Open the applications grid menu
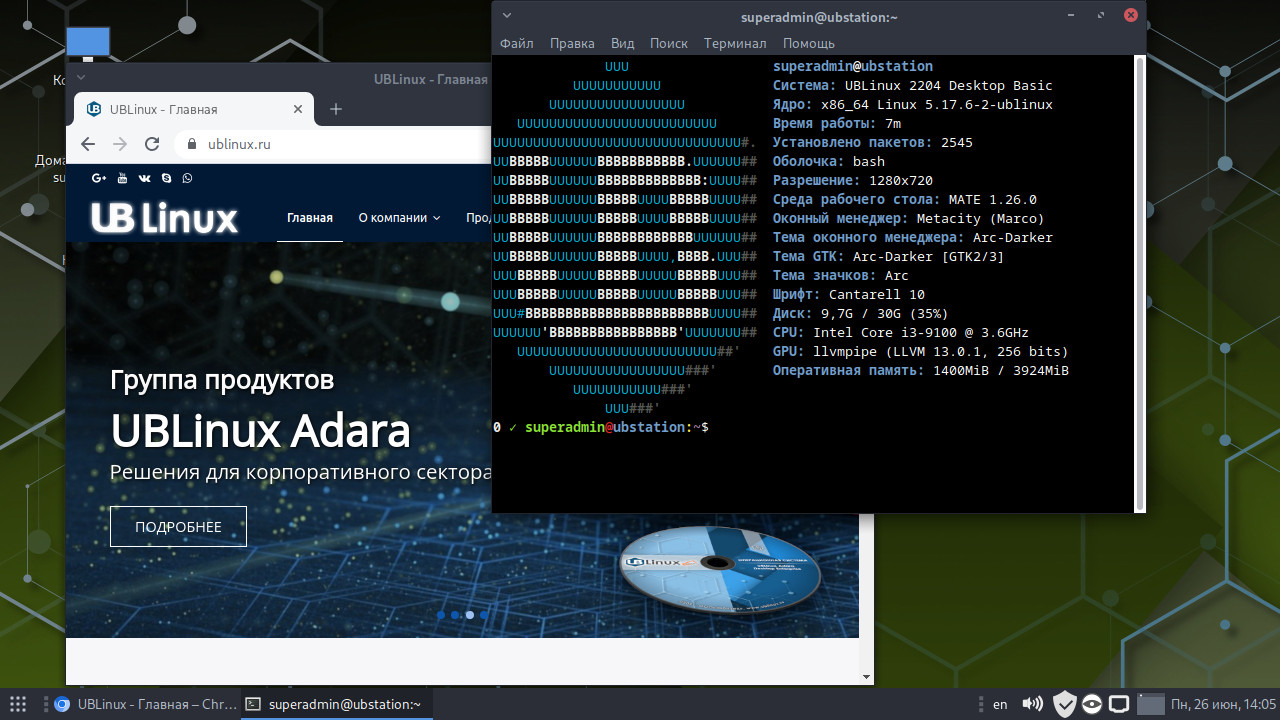Screen dimensions: 1280x720 pyautogui.click(x=17, y=704)
